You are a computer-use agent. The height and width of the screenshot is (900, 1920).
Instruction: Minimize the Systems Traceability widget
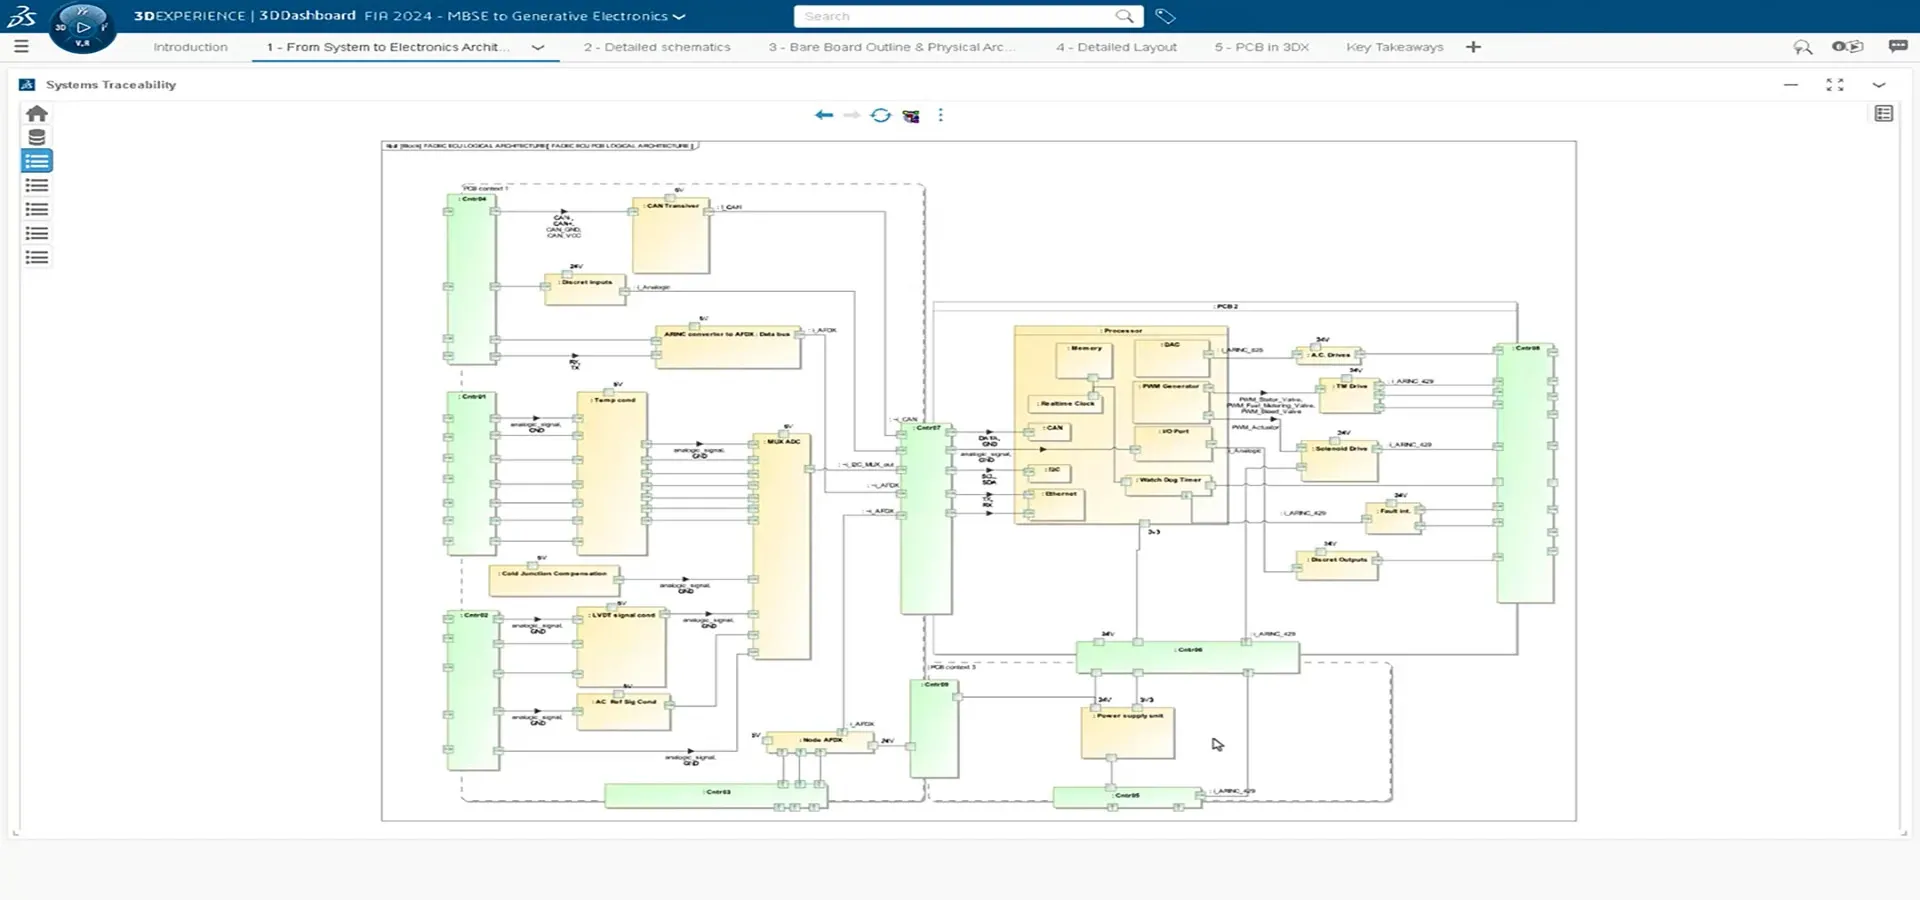pos(1791,85)
